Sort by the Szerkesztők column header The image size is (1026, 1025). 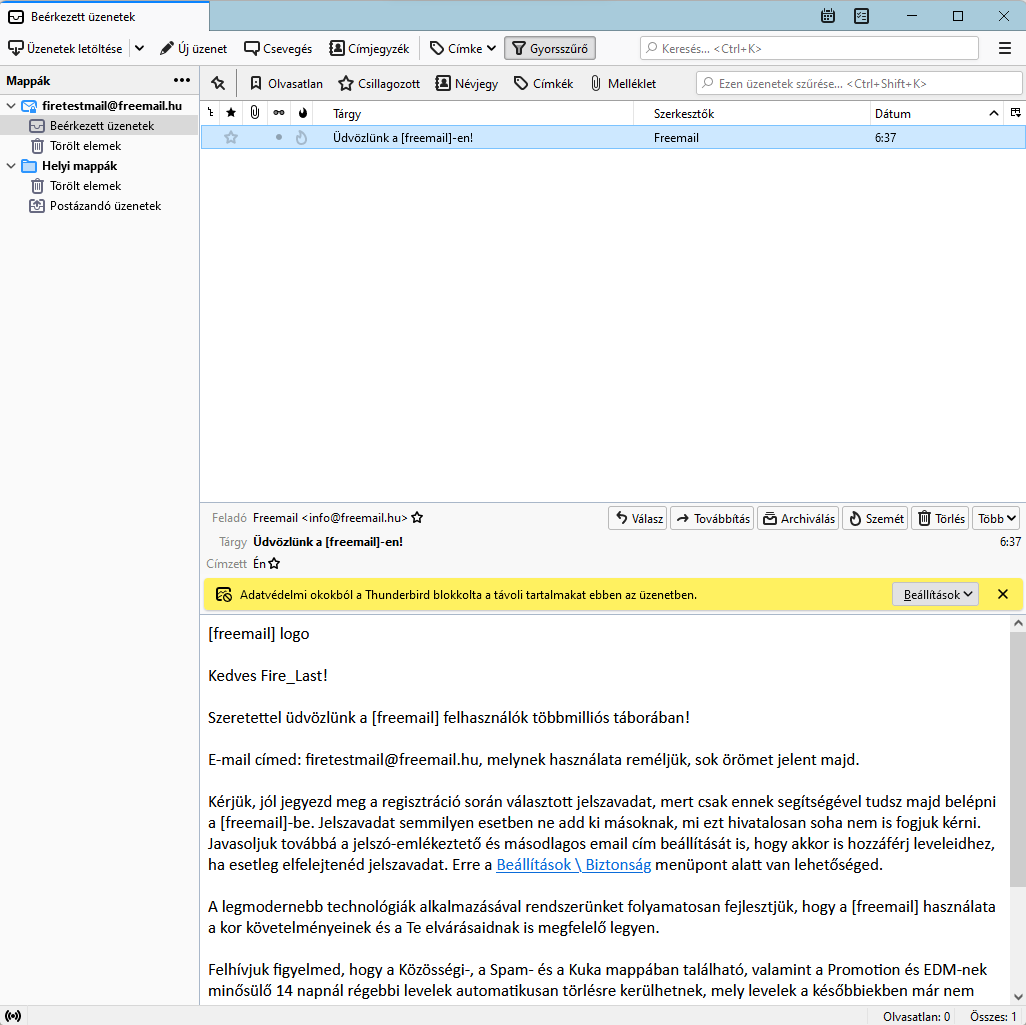click(x=752, y=113)
